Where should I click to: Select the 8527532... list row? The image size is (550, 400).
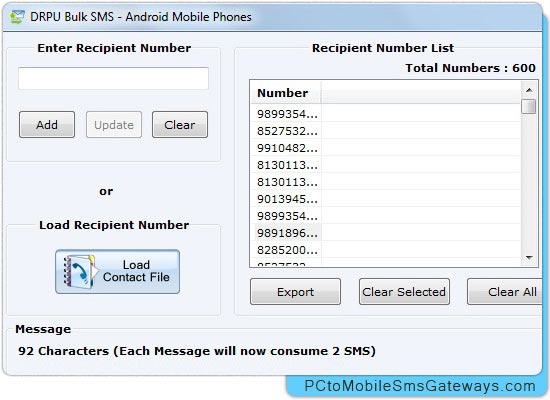(x=386, y=131)
